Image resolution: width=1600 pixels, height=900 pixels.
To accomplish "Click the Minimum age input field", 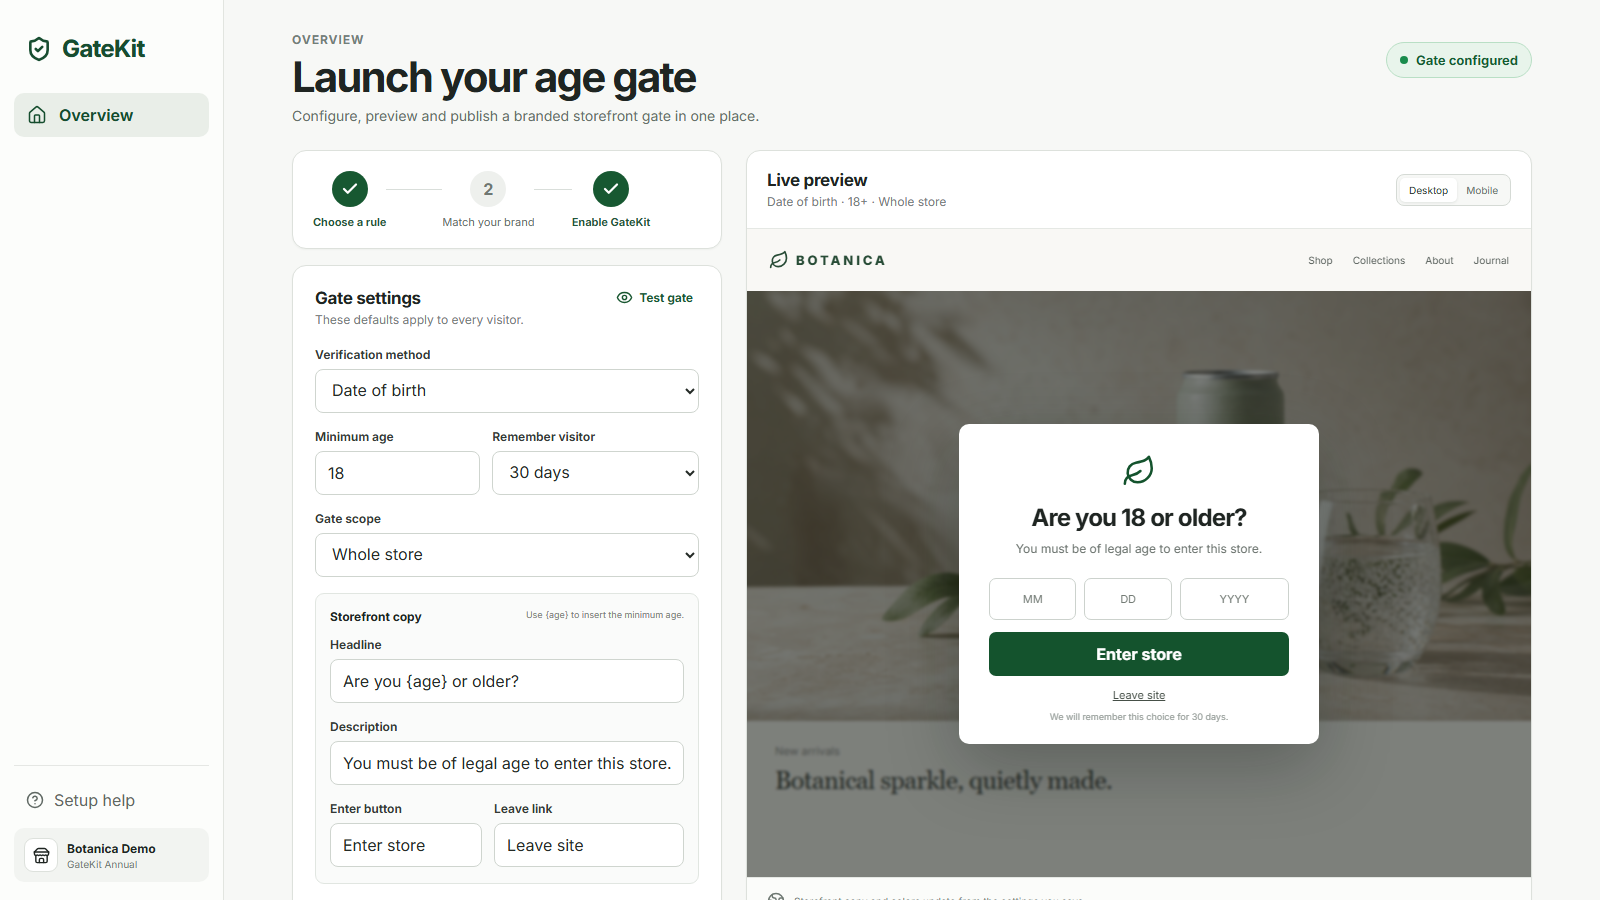I will (397, 473).
